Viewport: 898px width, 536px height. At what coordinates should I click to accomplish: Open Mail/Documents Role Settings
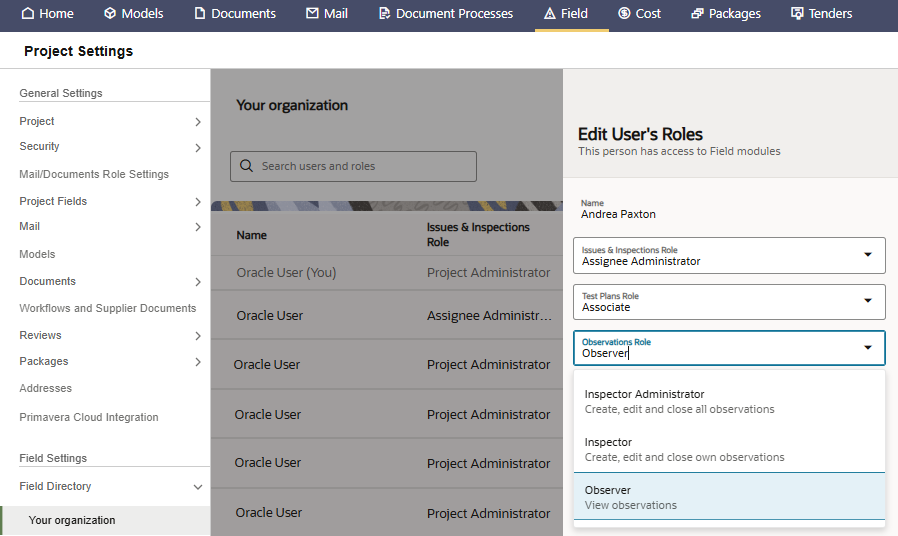[94, 174]
